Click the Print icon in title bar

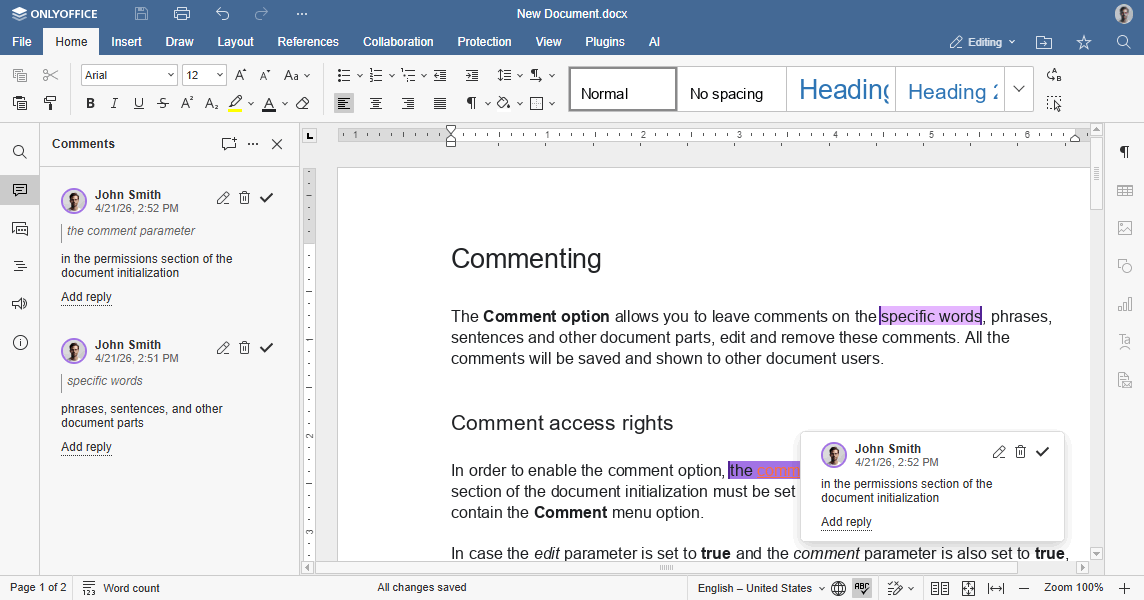click(x=181, y=14)
